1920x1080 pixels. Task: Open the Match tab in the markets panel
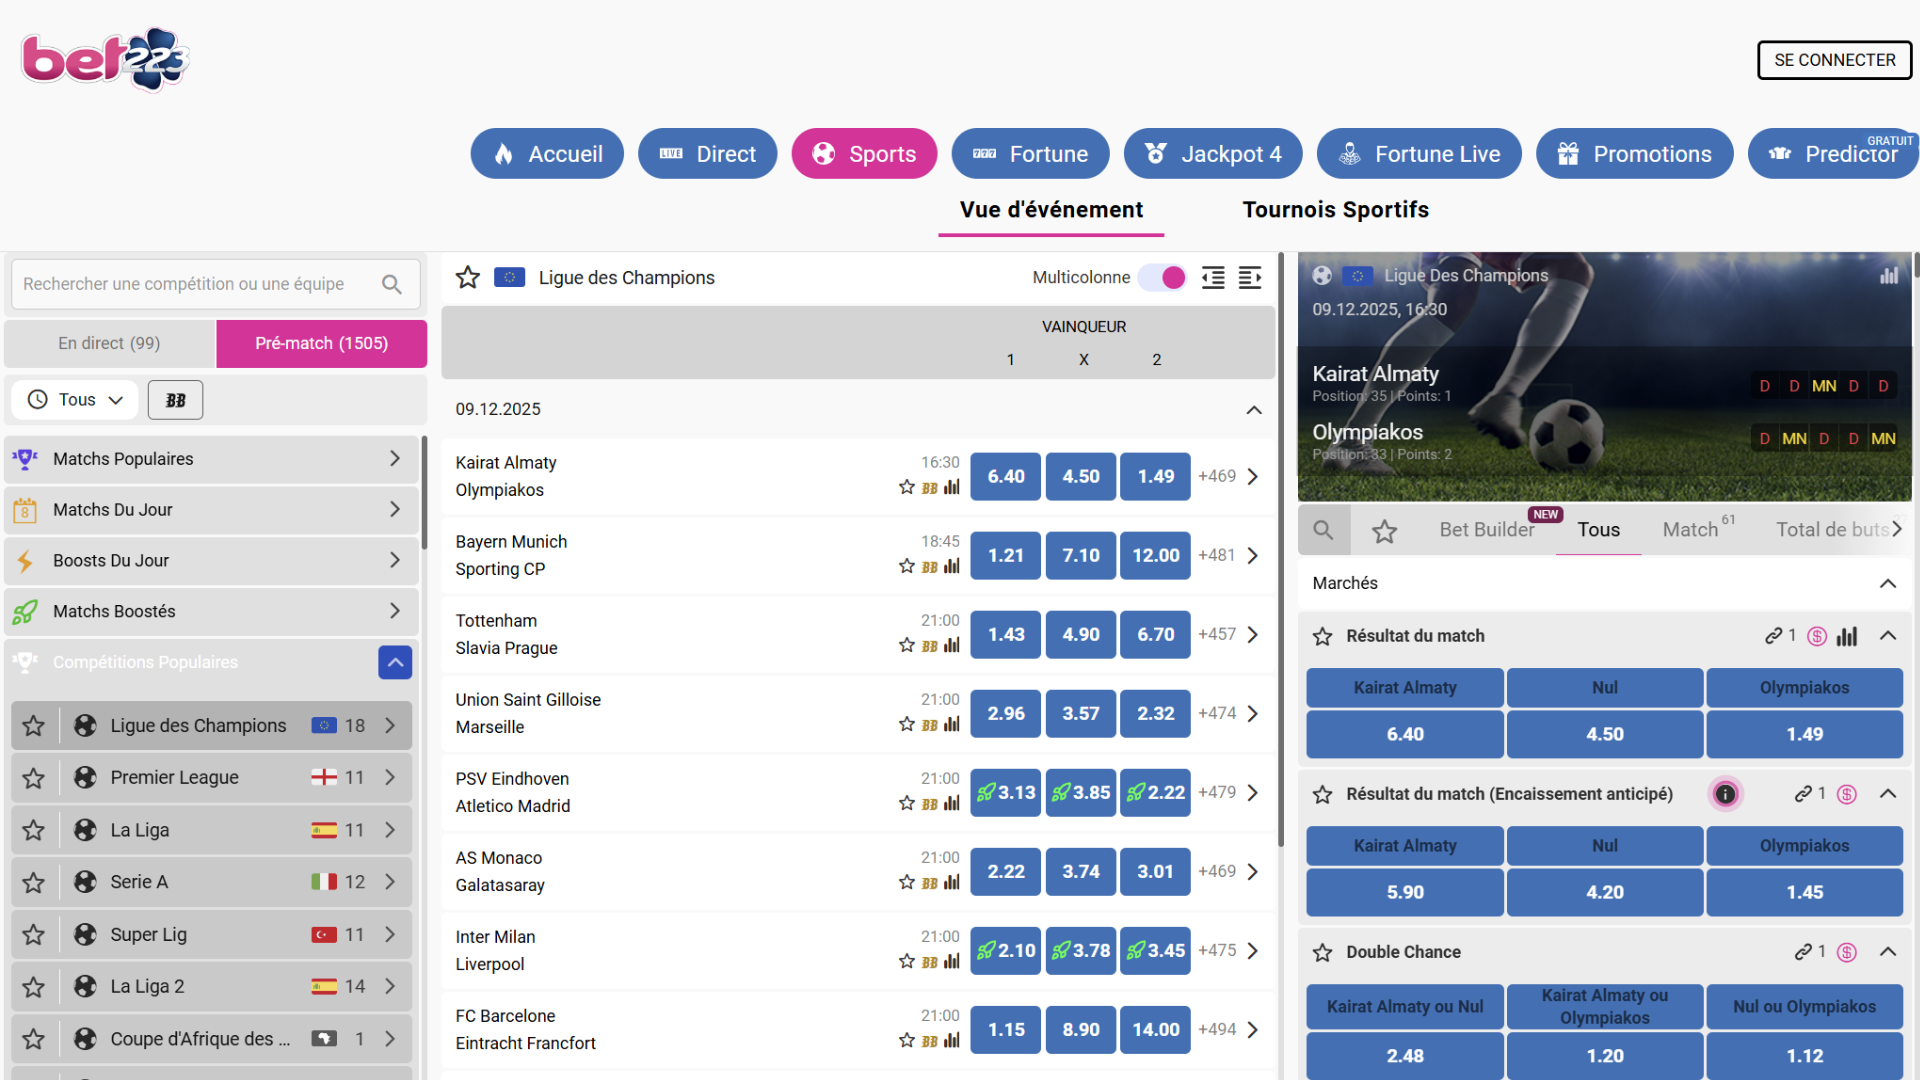(1692, 529)
